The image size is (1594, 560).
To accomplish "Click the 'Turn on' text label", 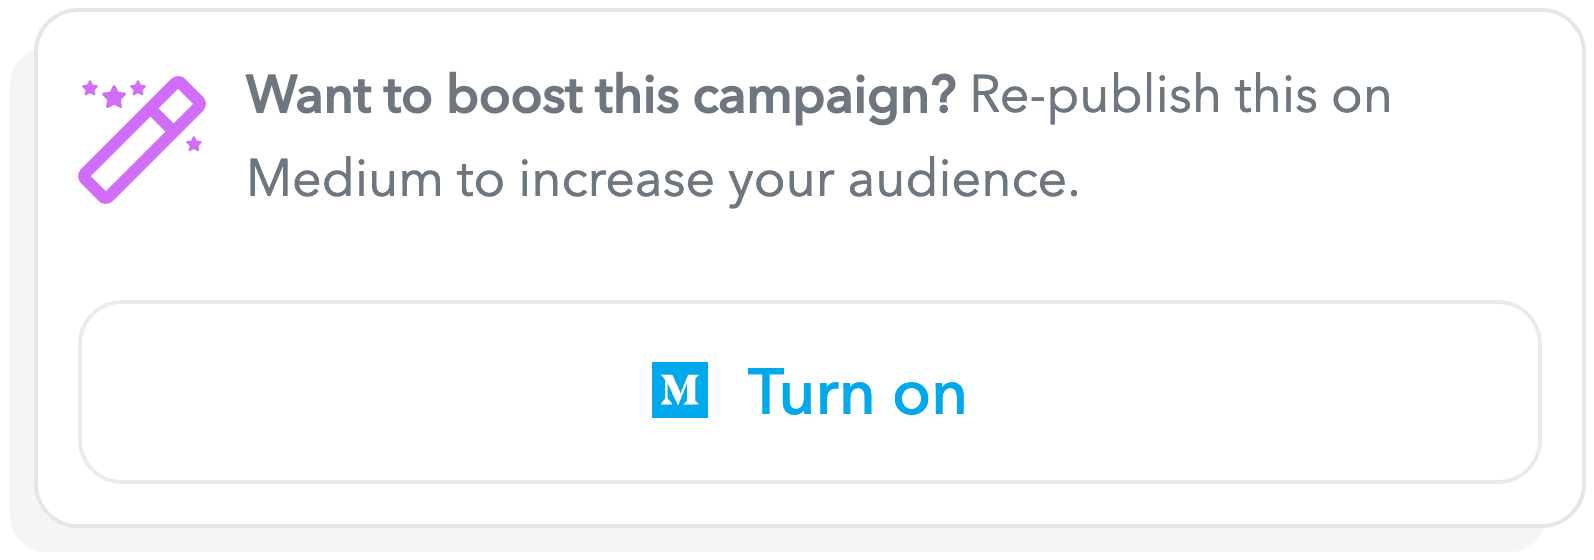I will [857, 392].
